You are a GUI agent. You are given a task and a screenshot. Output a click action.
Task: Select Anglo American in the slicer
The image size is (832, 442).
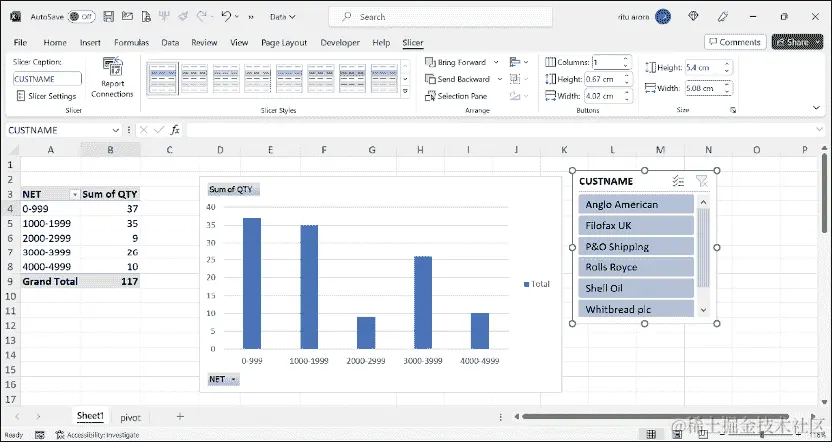coord(636,205)
